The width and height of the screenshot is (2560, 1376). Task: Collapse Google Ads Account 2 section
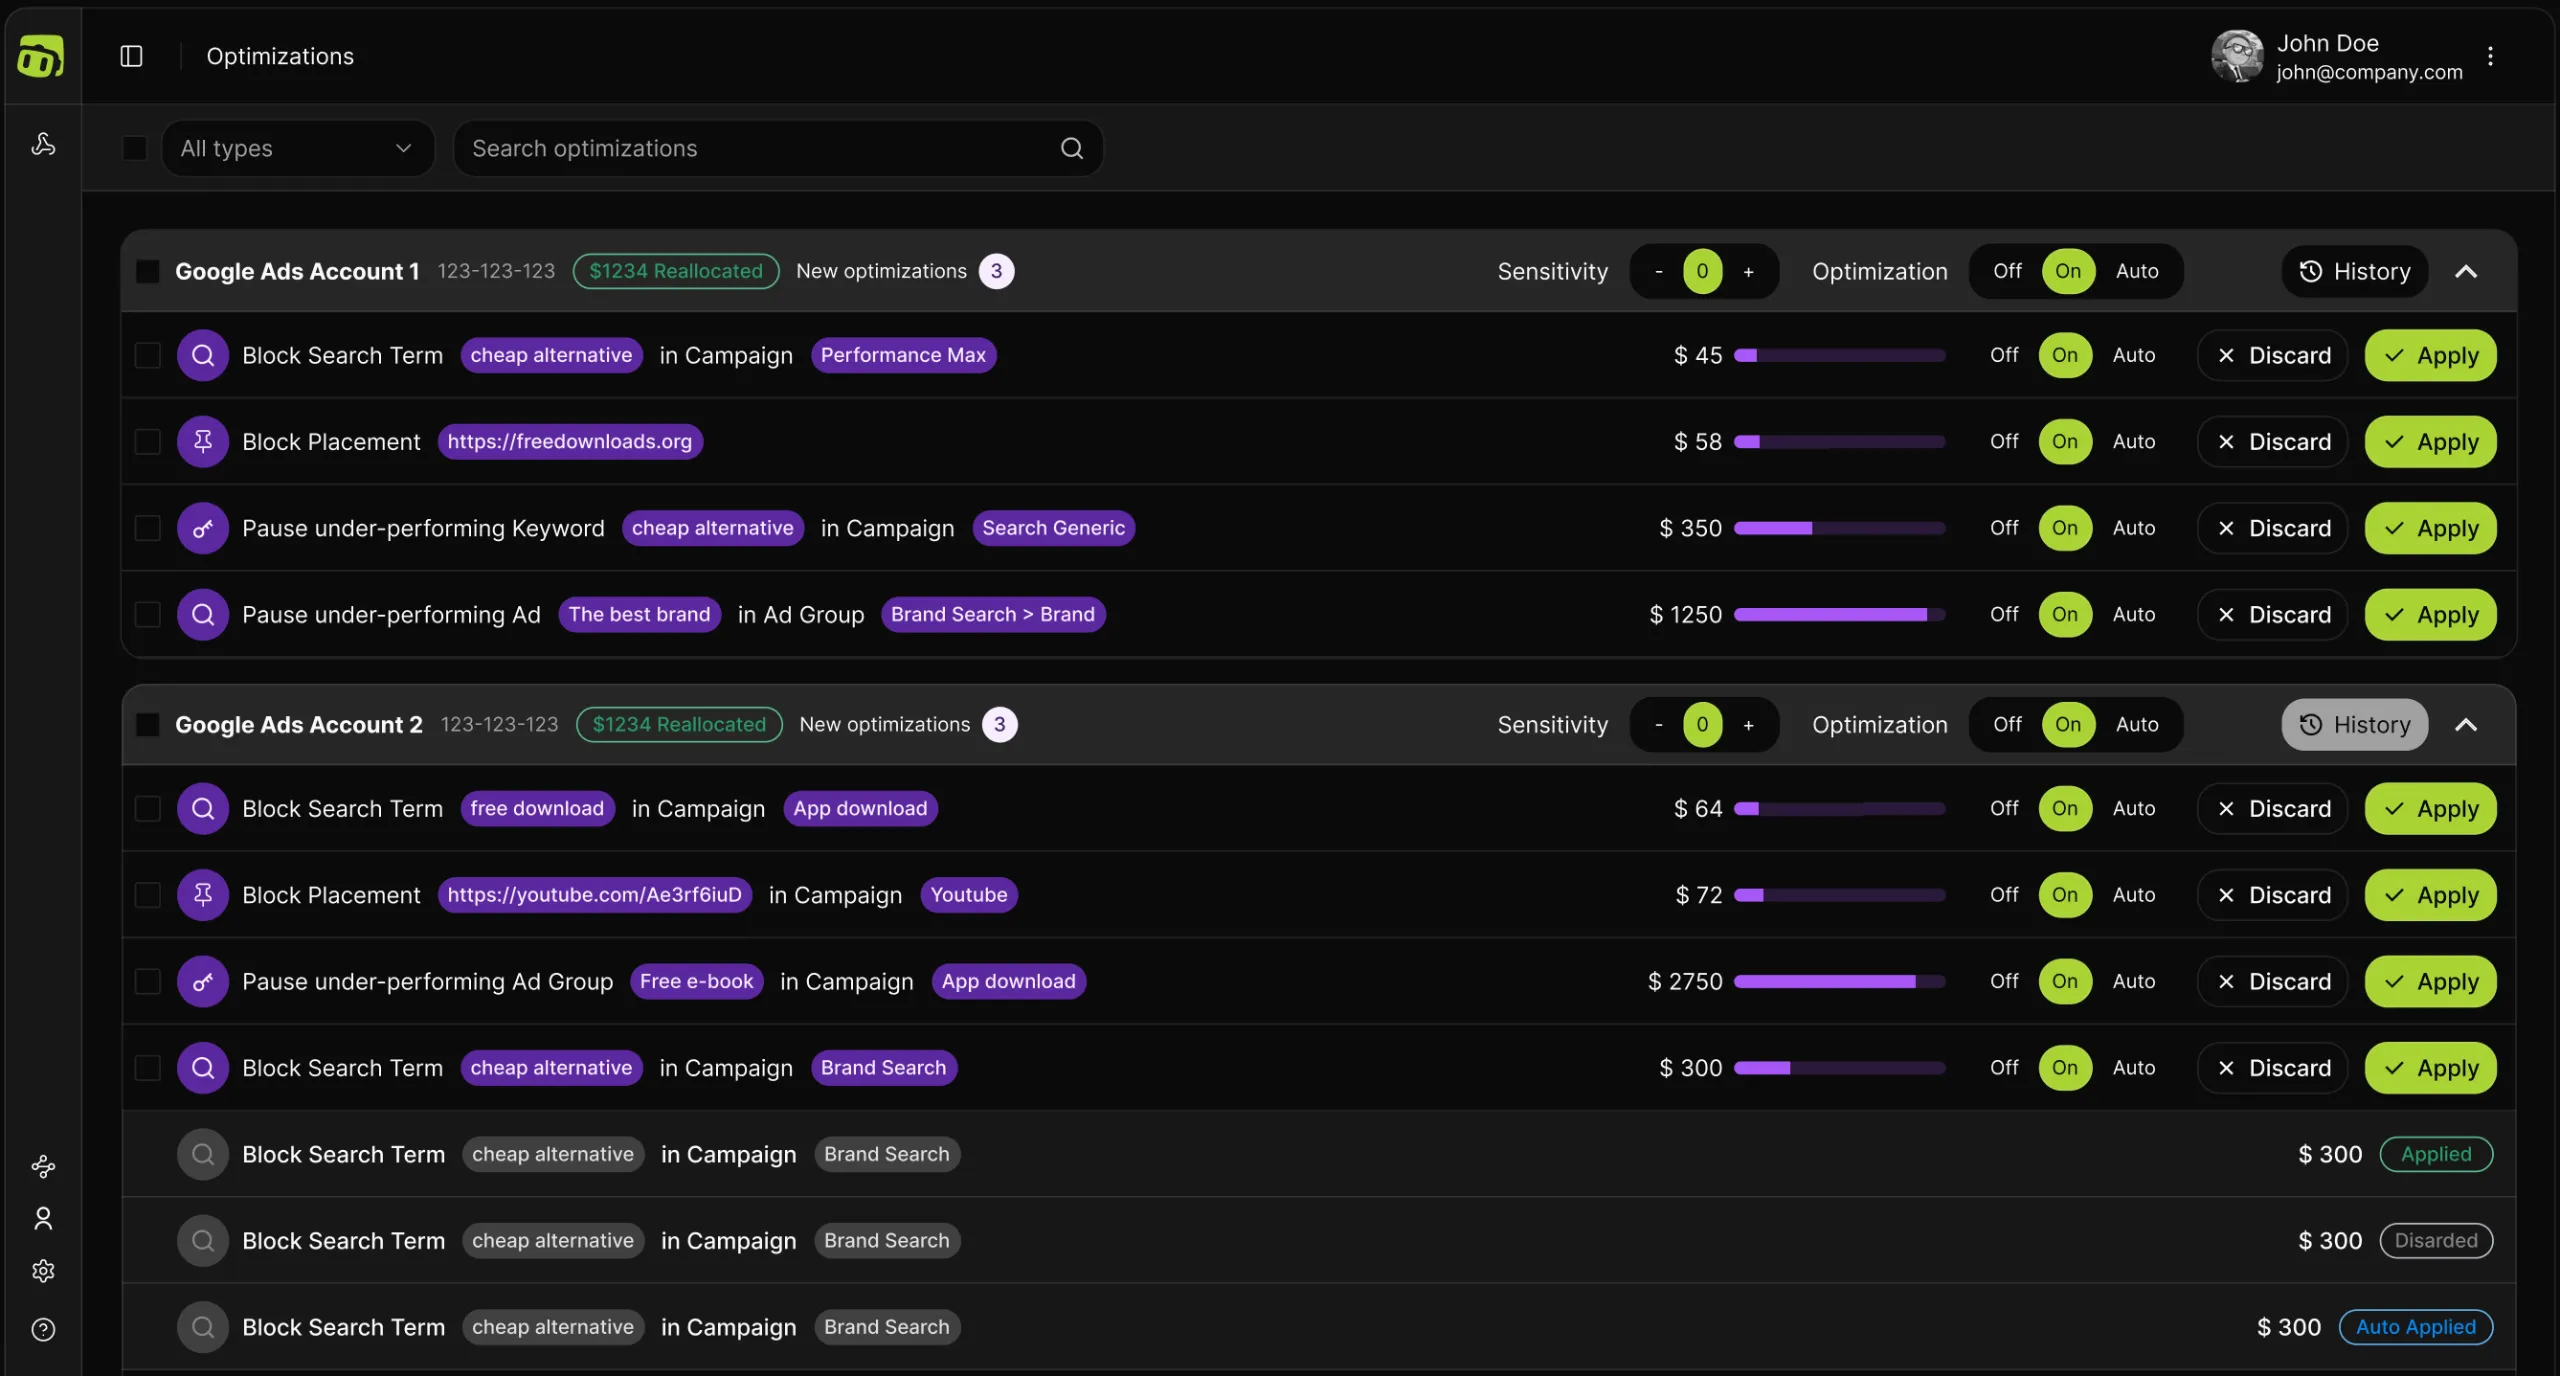2466,725
